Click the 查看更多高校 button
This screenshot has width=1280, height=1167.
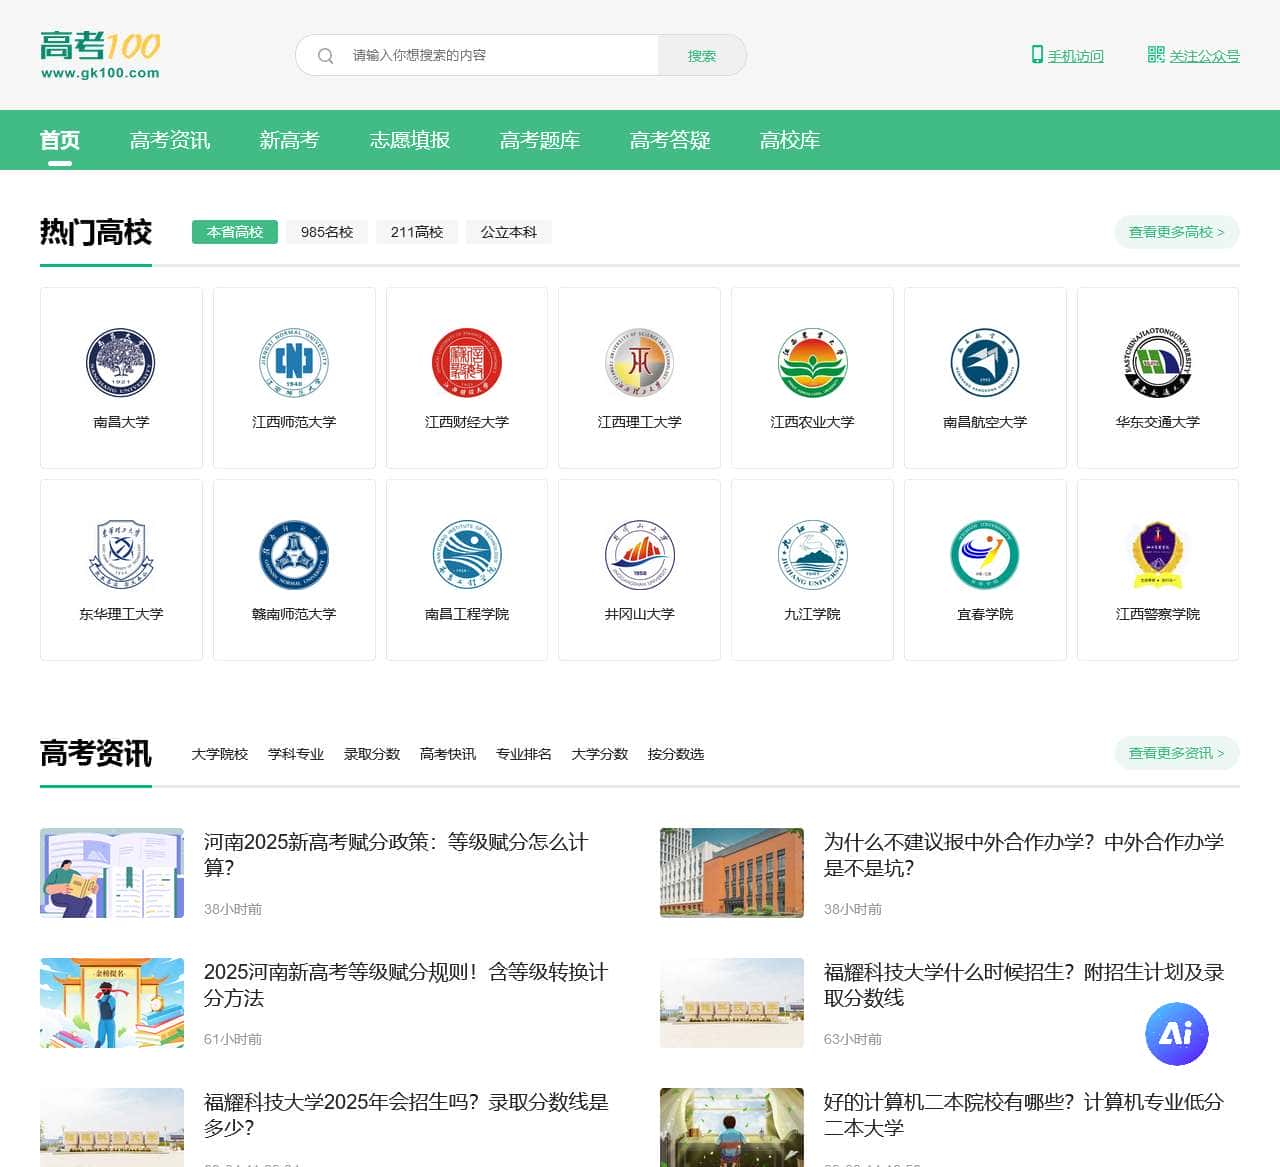click(x=1177, y=232)
